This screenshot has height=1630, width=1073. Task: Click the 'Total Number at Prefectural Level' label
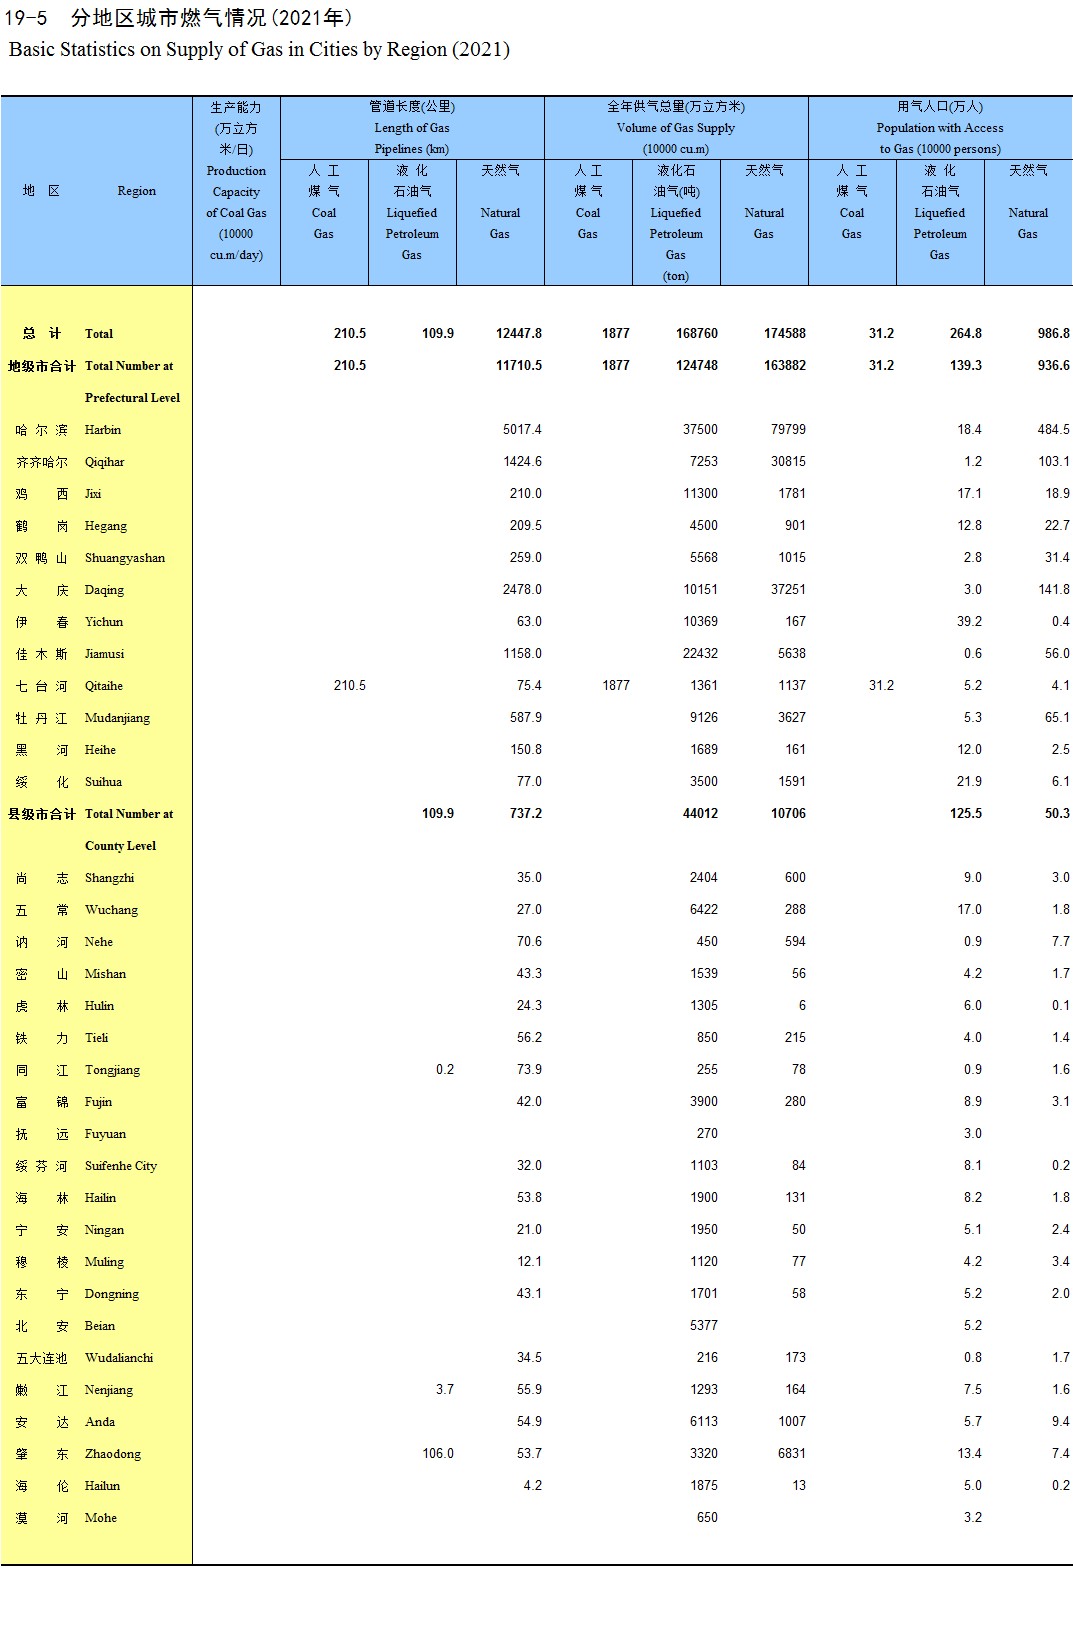132,382
